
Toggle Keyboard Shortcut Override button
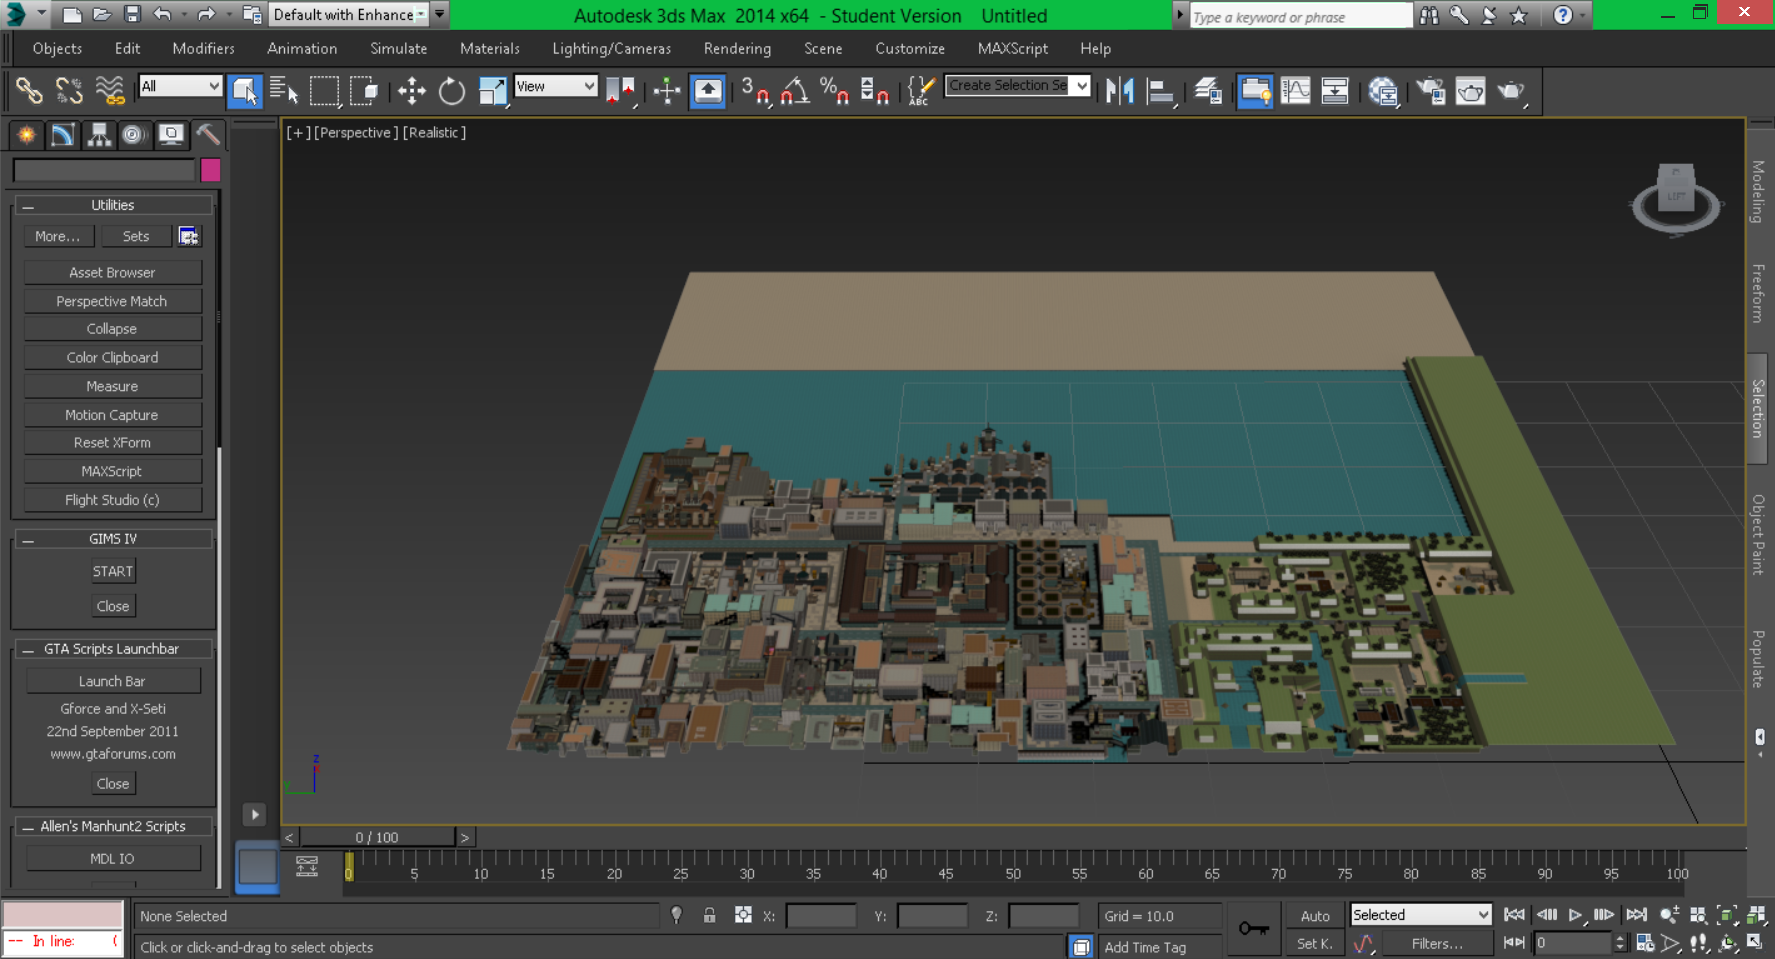click(x=708, y=91)
